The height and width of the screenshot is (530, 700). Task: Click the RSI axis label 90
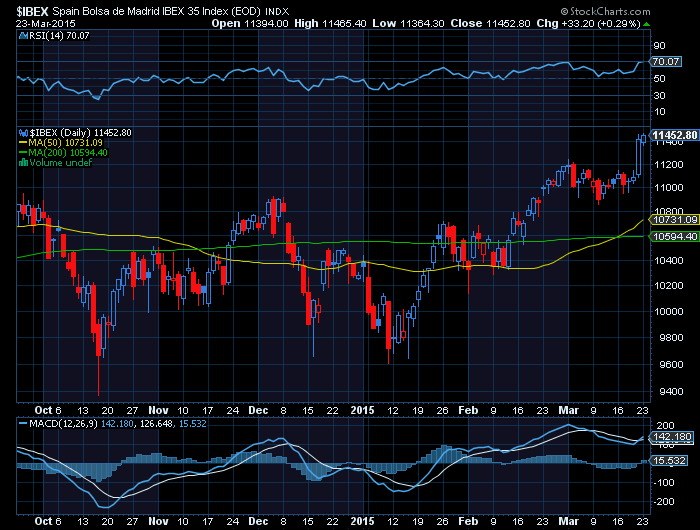coord(659,46)
